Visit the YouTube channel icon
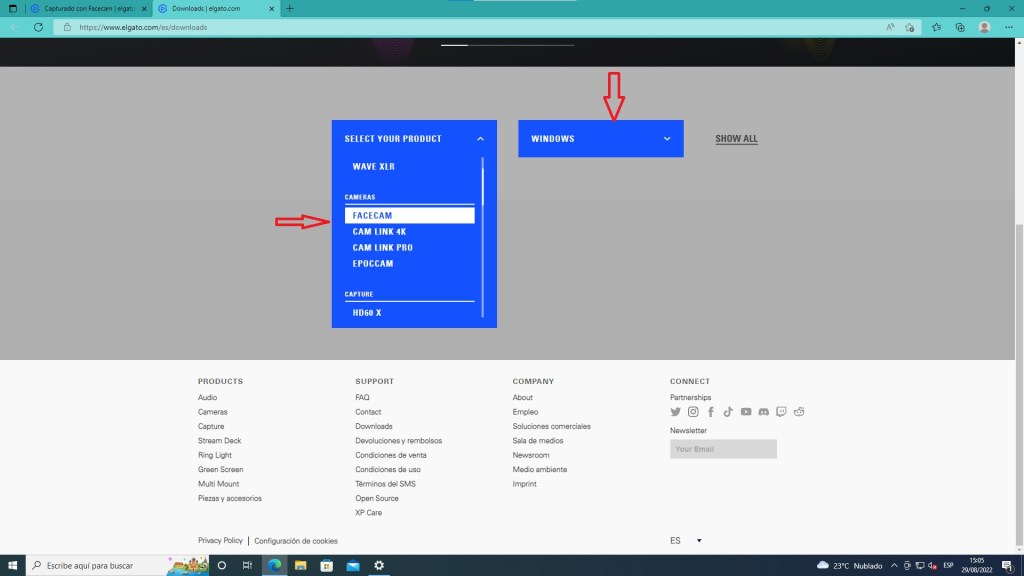This screenshot has height=576, width=1024. coord(746,412)
